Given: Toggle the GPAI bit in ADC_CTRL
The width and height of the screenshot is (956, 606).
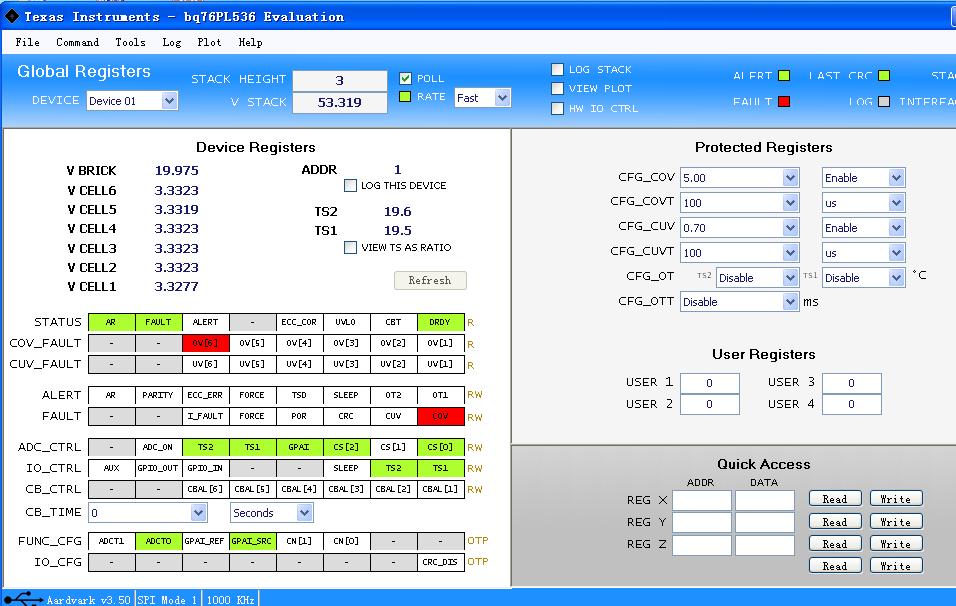Looking at the screenshot, I should point(299,447).
